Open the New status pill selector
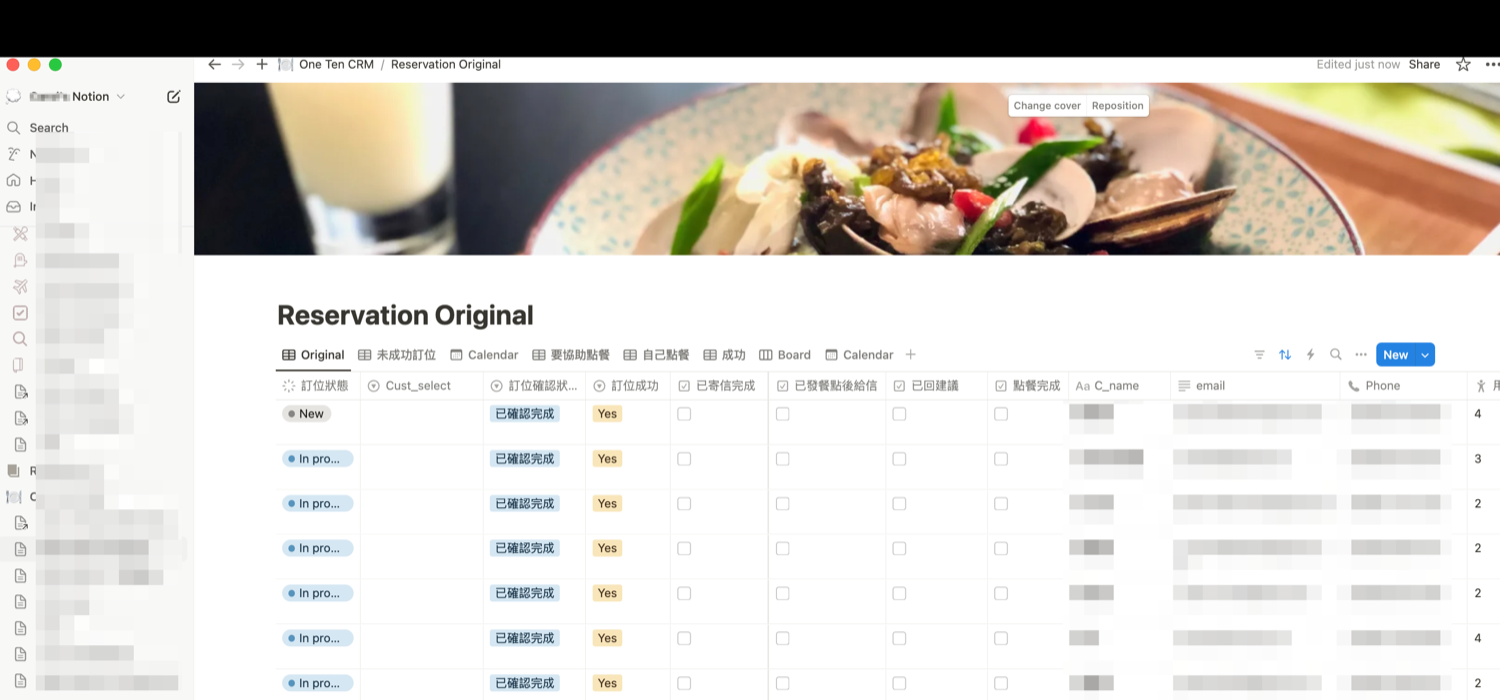 pos(306,414)
